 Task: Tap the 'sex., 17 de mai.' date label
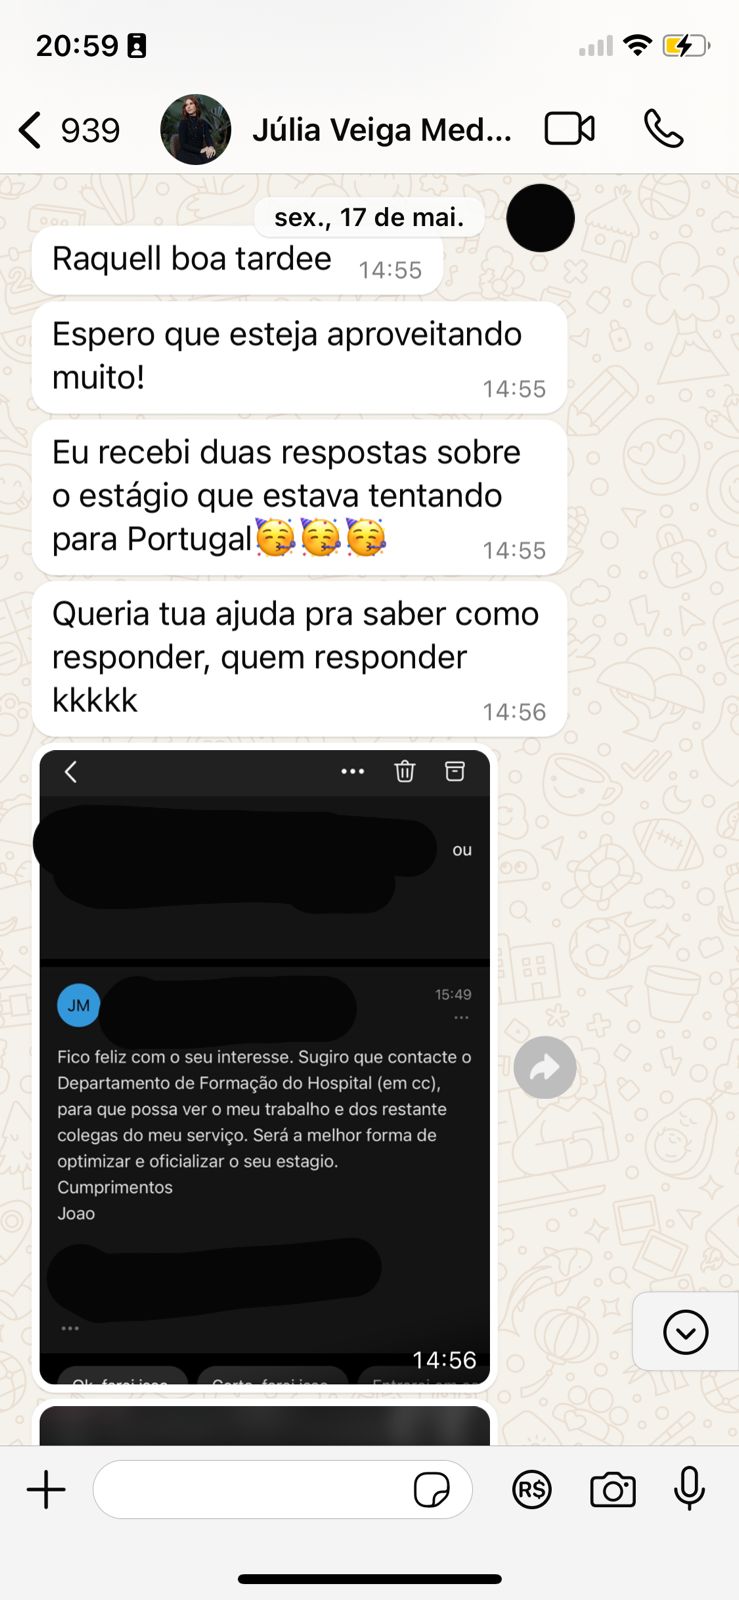369,217
